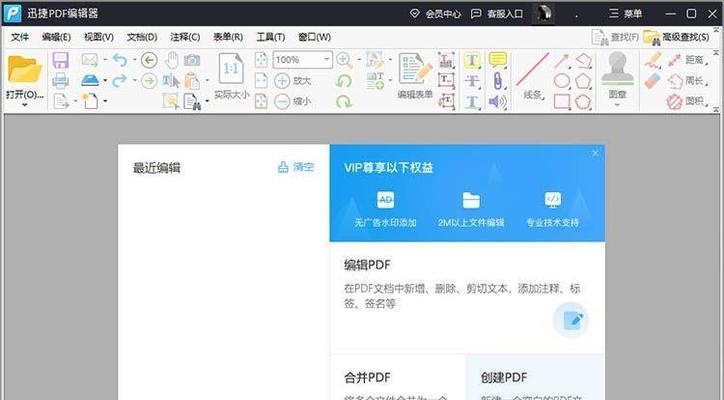Open the zoom level 100% combo box
This screenshot has width=724, height=400.
pos(302,60)
